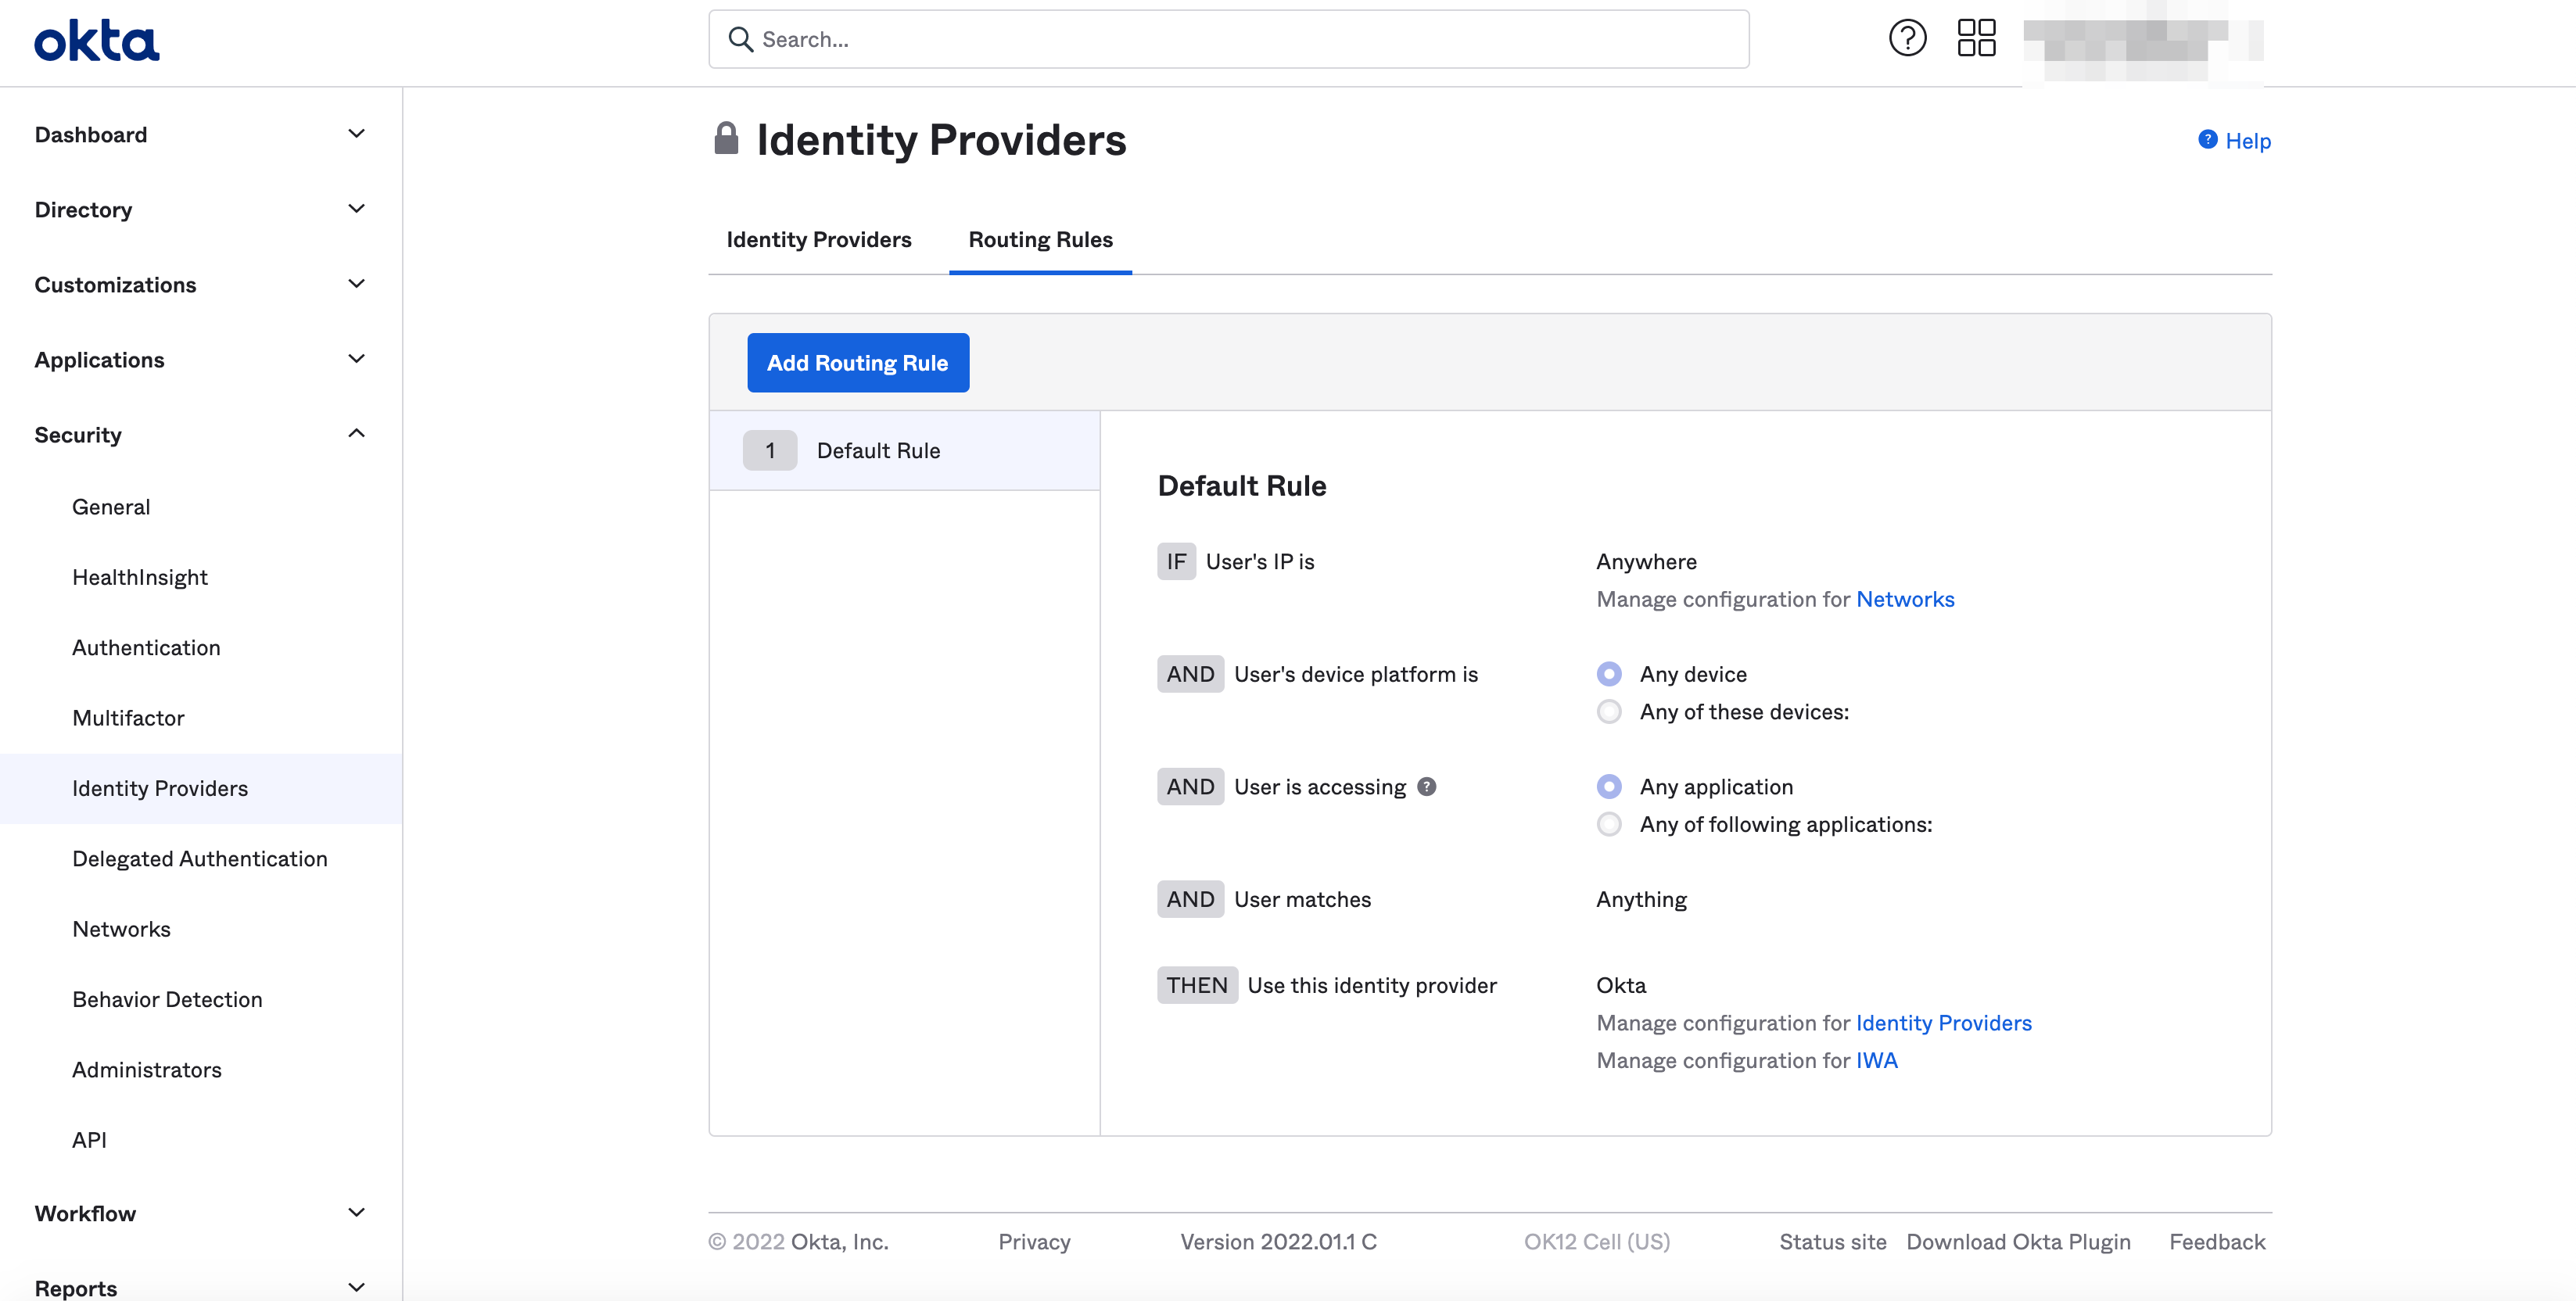This screenshot has width=2576, height=1301.
Task: Open the apps grid icon
Action: point(1976,39)
